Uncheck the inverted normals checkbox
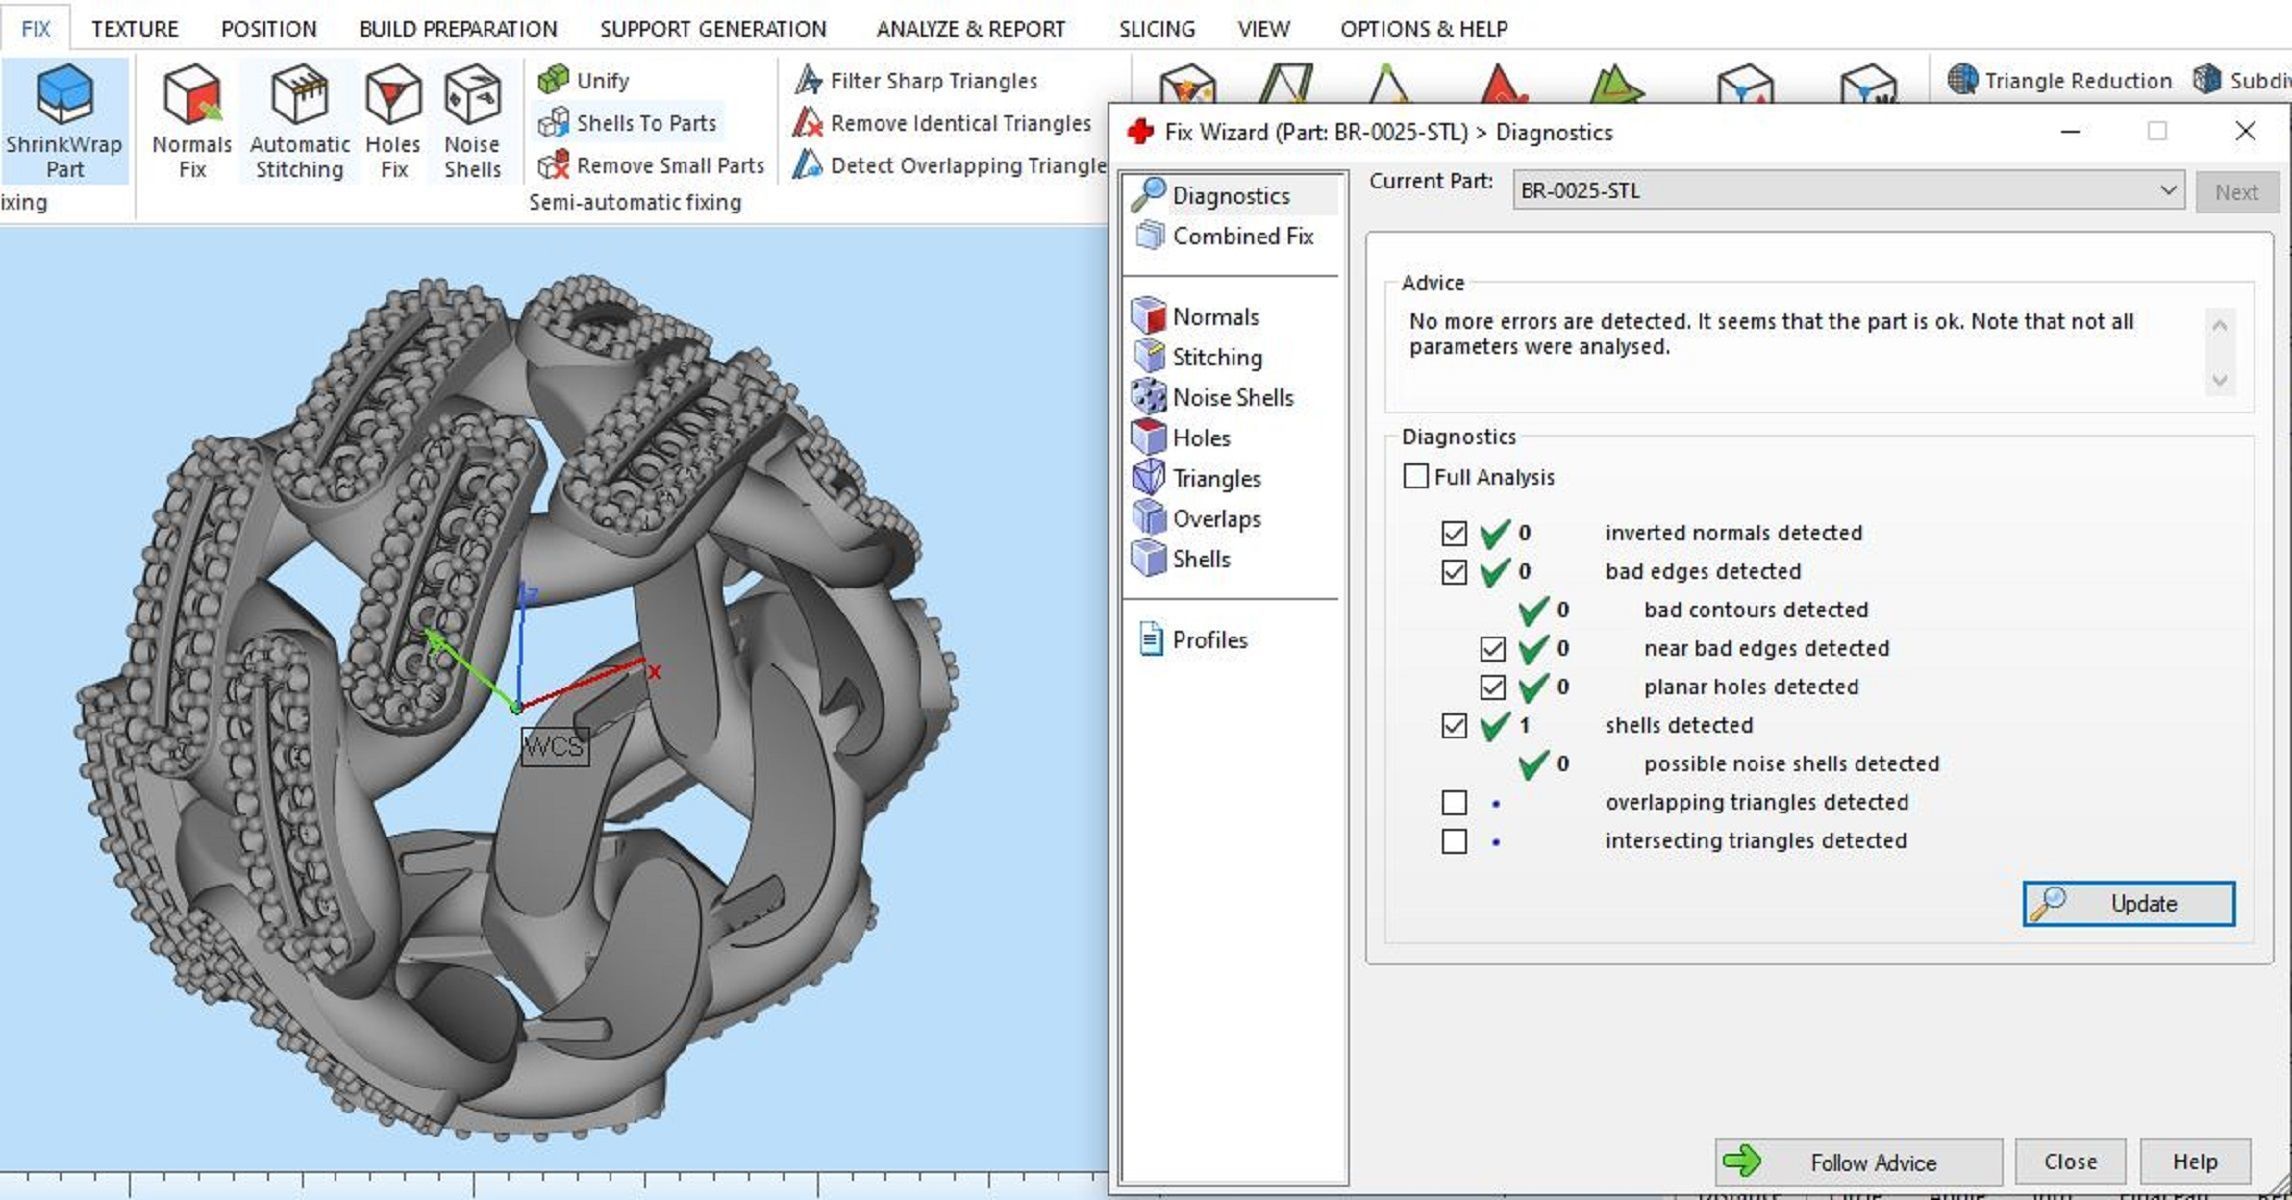 click(x=1454, y=533)
